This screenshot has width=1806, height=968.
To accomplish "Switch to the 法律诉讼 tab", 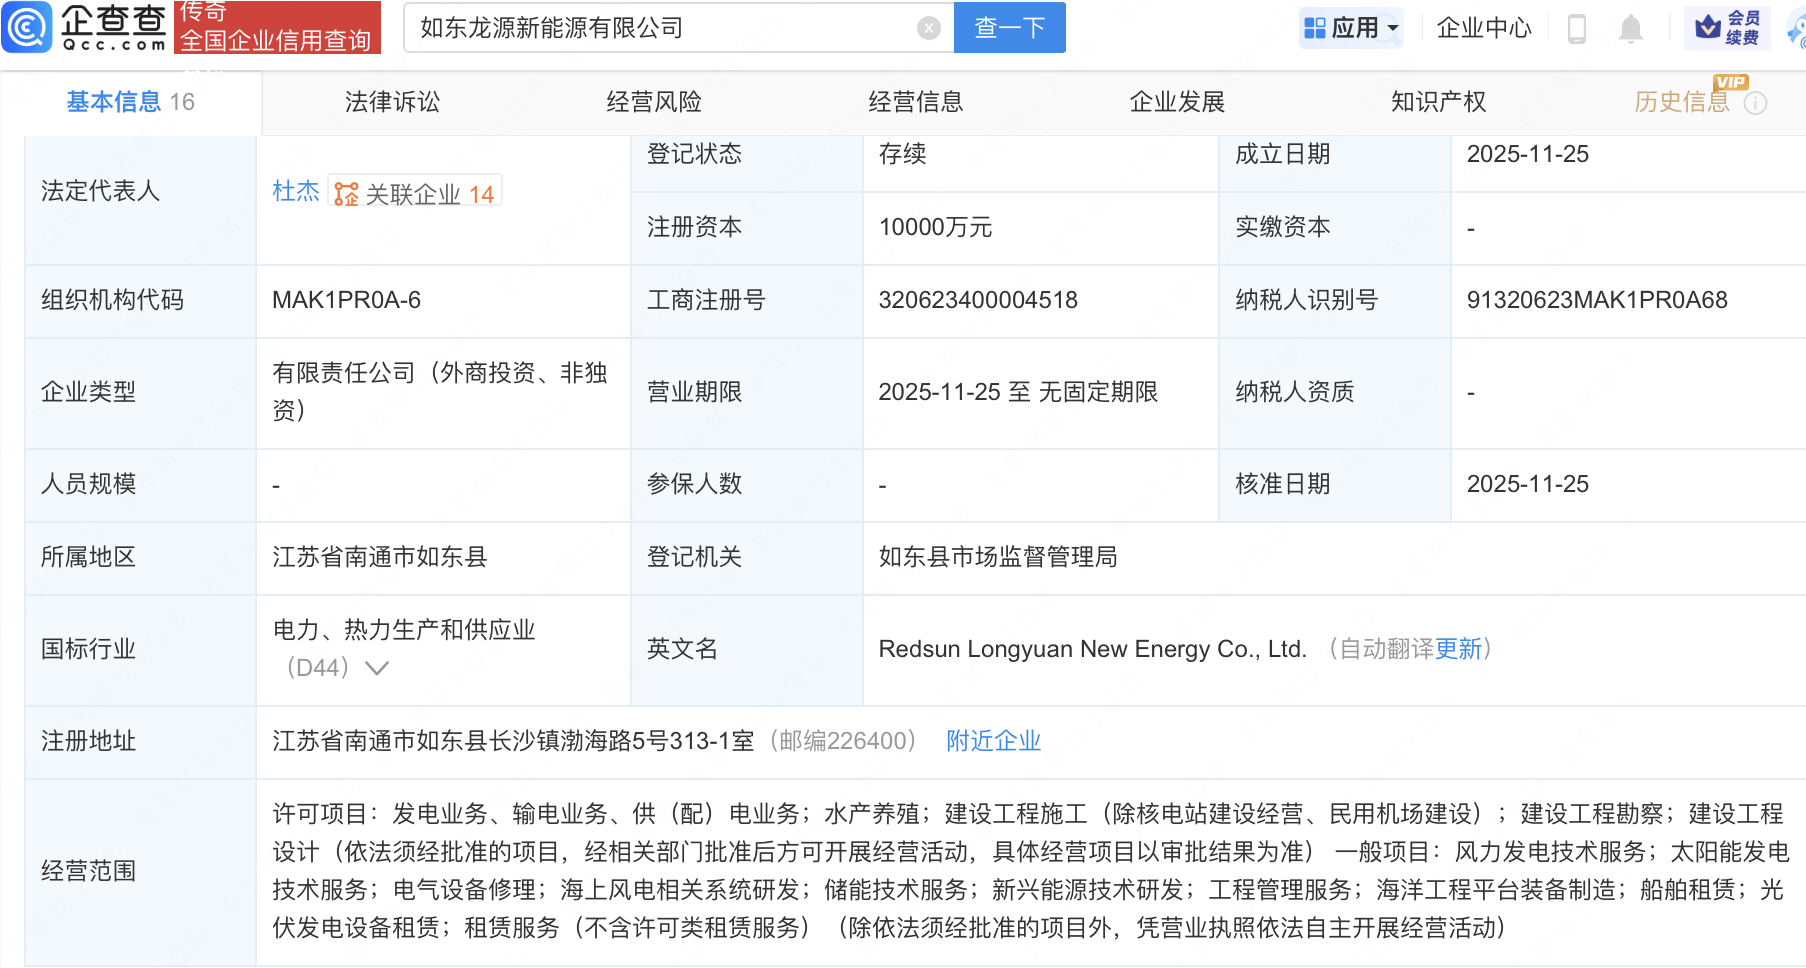I will point(392,102).
